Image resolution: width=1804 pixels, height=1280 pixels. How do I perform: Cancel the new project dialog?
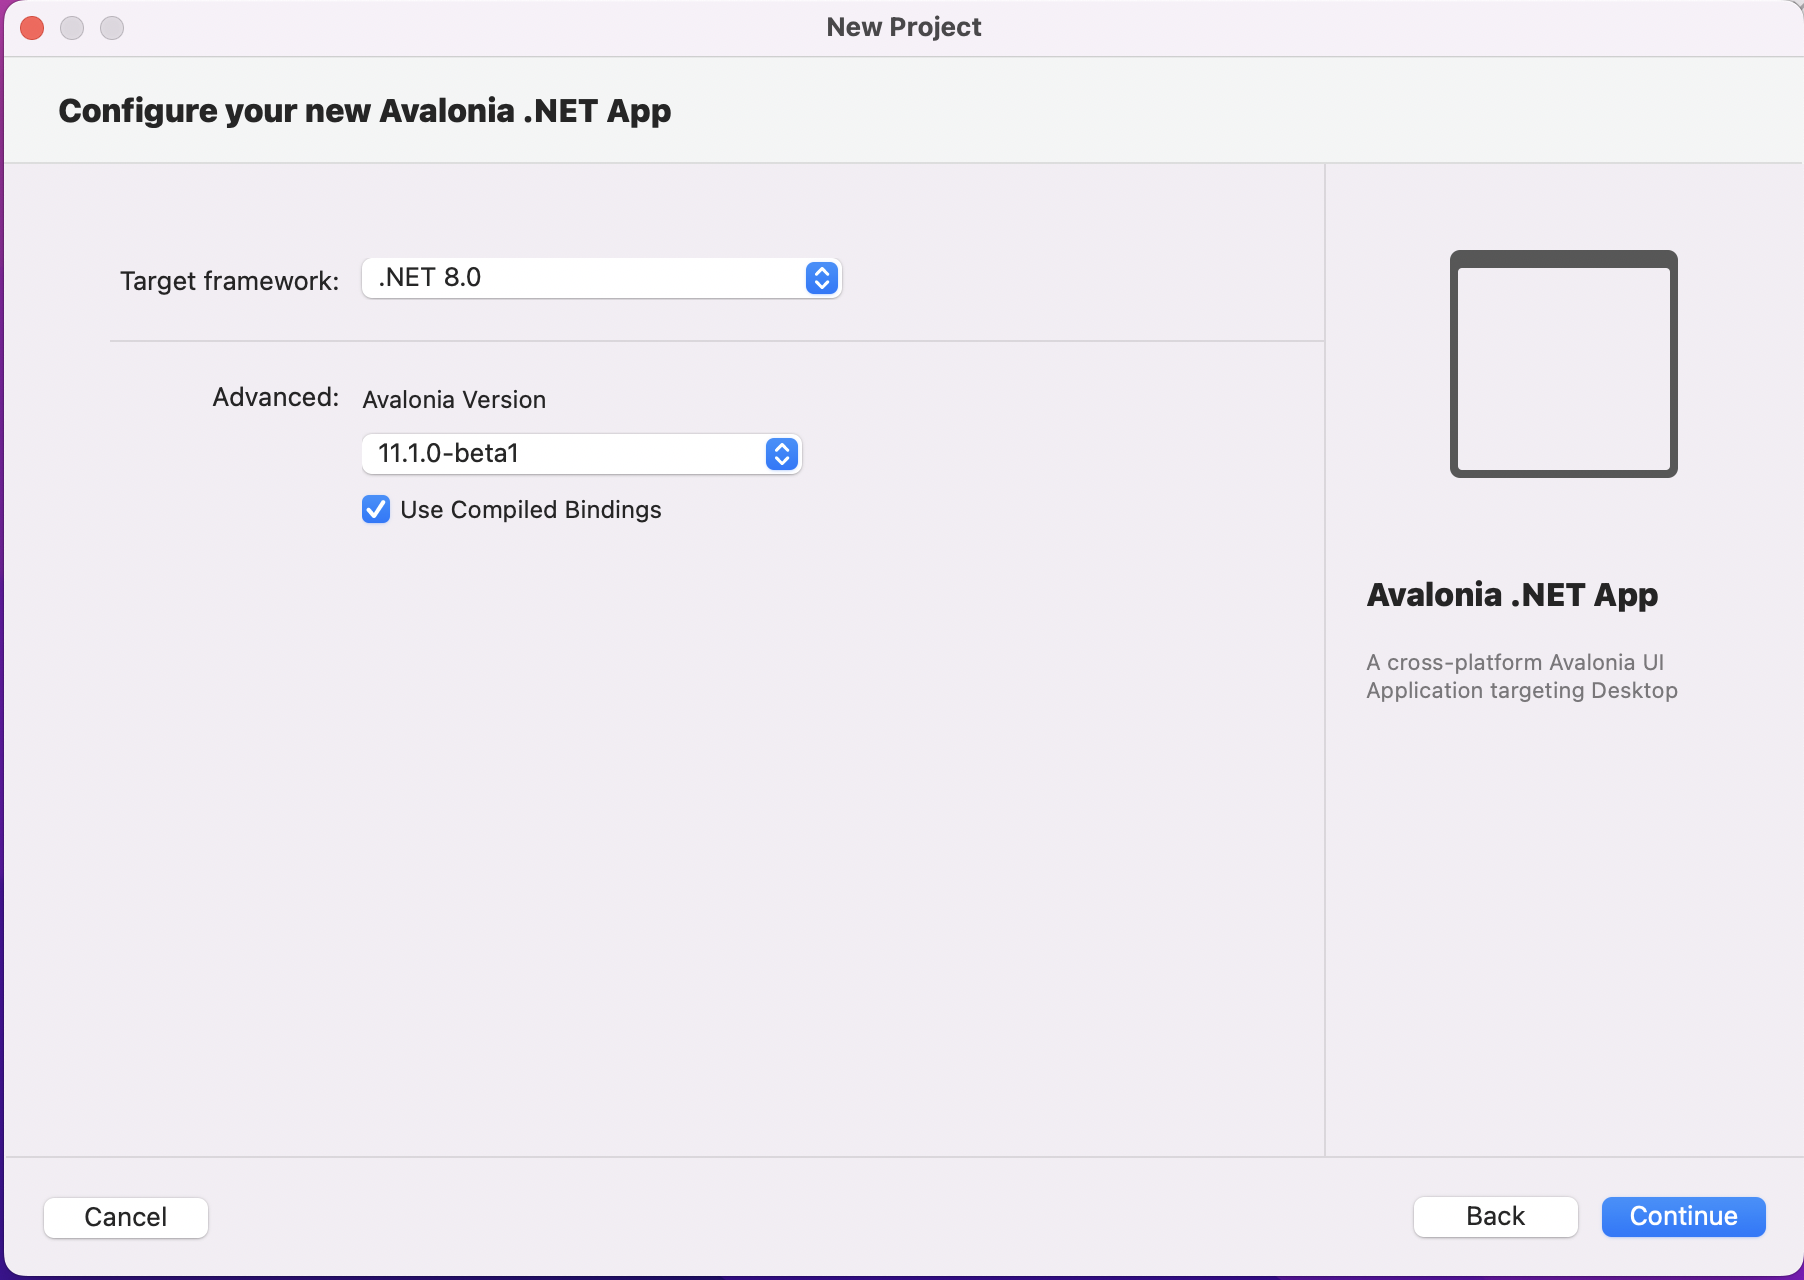point(126,1217)
